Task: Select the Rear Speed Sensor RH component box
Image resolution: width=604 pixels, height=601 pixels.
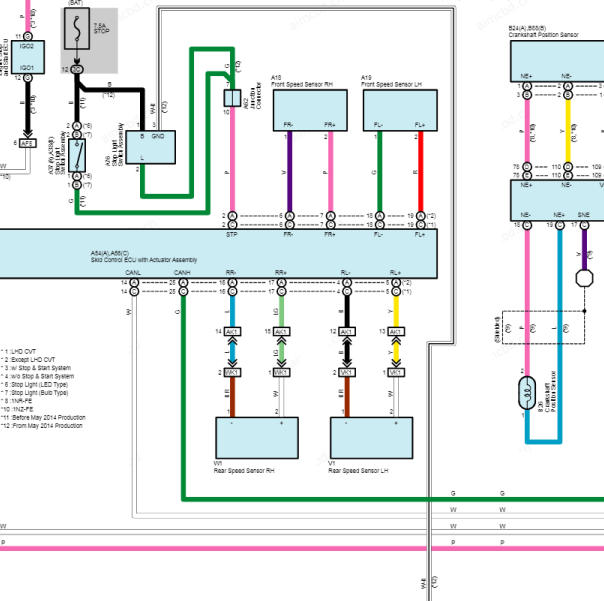Action: click(x=257, y=438)
